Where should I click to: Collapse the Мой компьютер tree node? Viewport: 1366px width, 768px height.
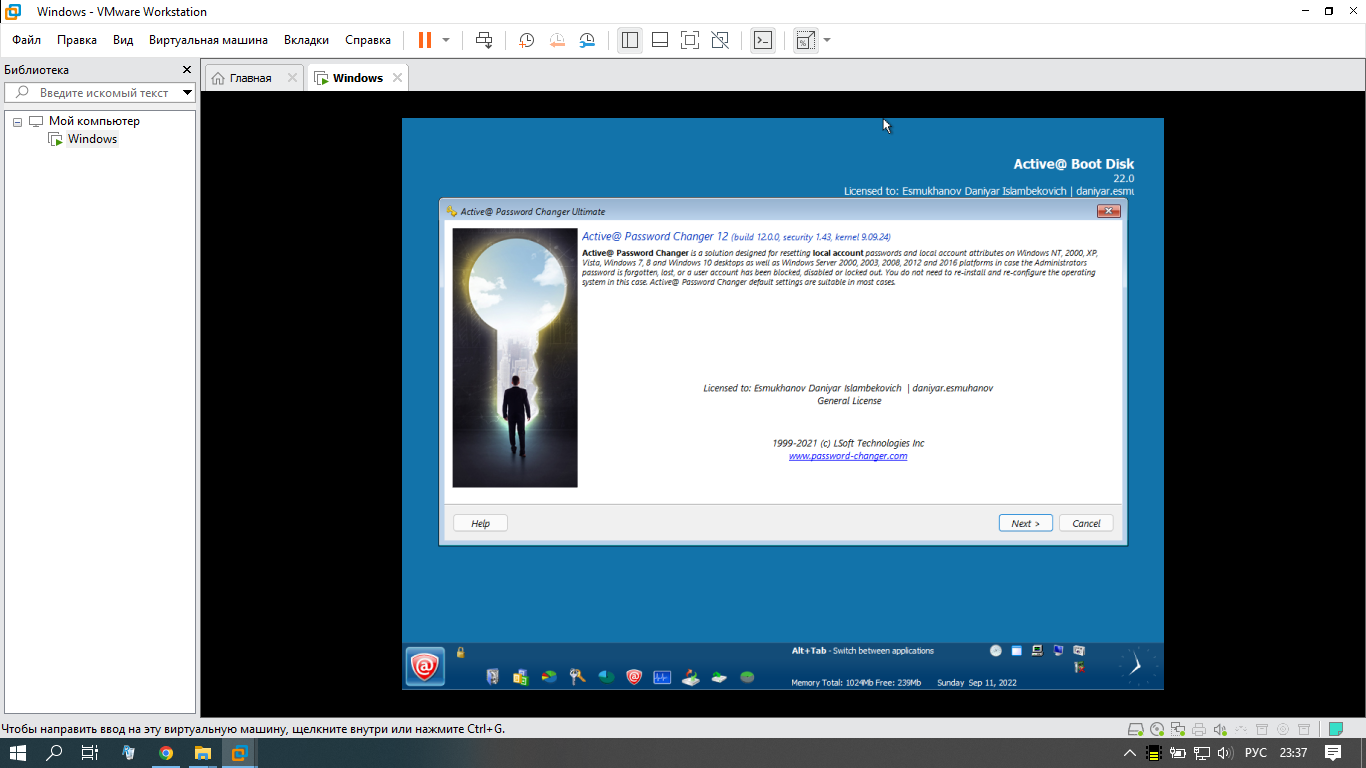coord(17,121)
